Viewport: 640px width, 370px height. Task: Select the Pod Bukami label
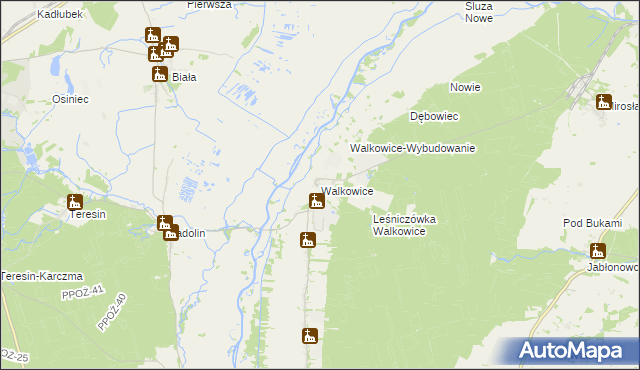[593, 223]
